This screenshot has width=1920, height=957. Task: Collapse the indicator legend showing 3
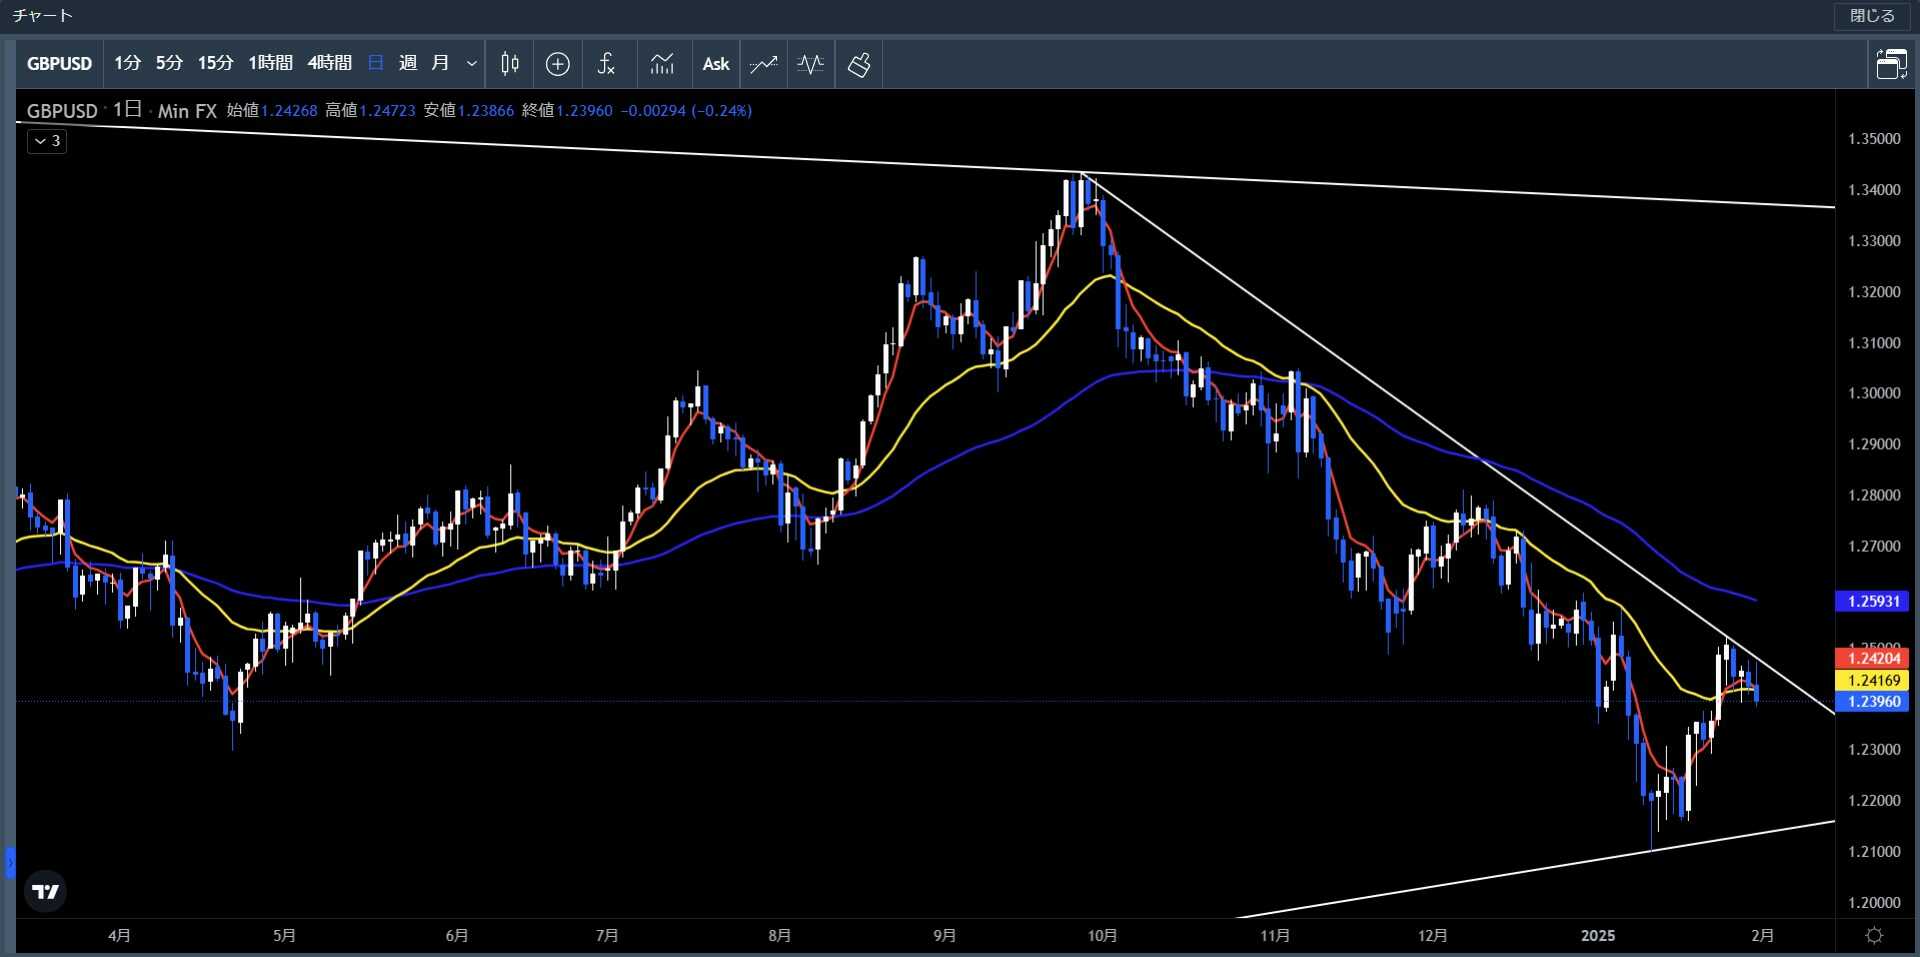pyautogui.click(x=47, y=141)
